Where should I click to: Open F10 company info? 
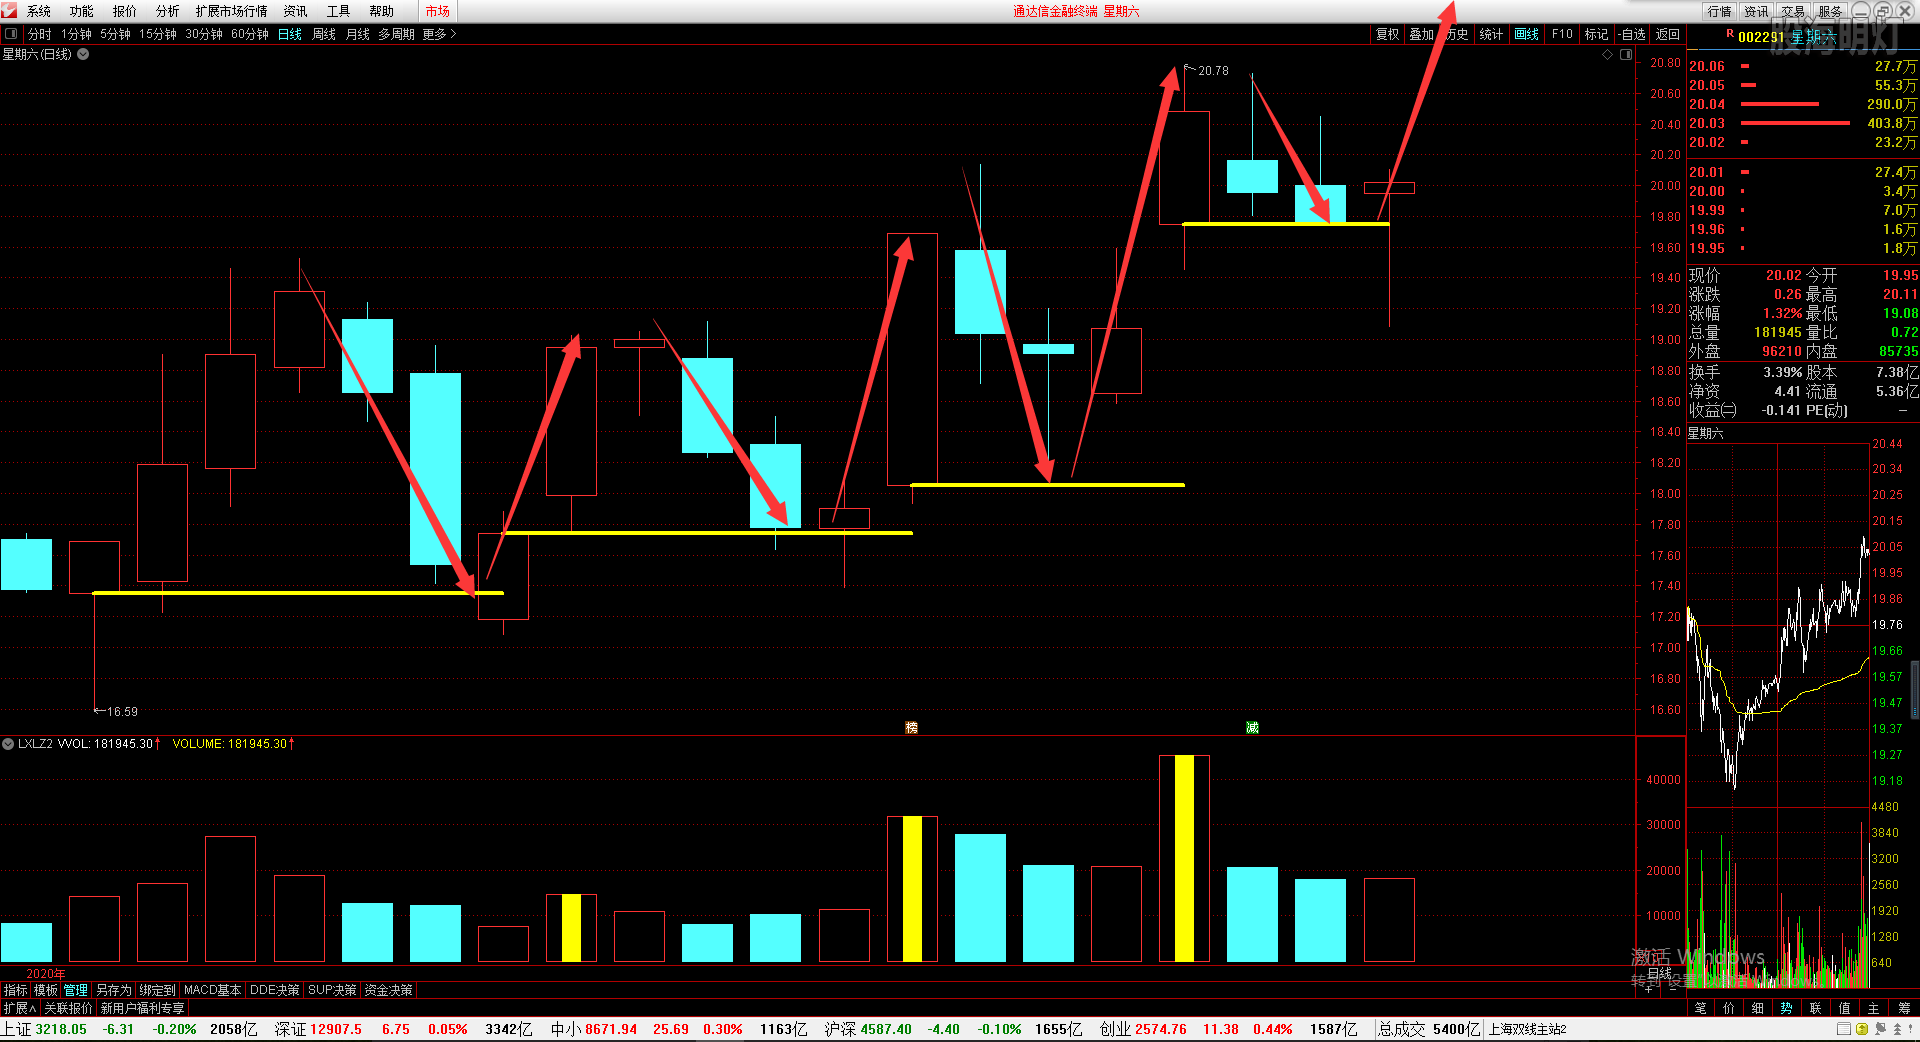coord(1562,34)
